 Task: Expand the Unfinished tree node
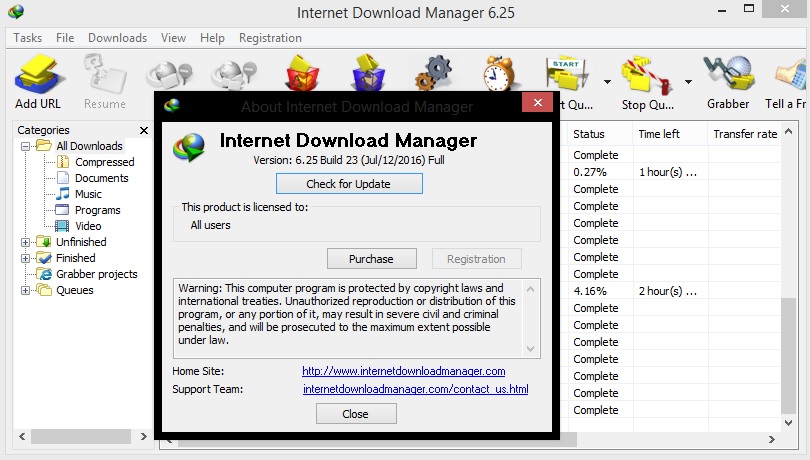pyautogui.click(x=25, y=242)
